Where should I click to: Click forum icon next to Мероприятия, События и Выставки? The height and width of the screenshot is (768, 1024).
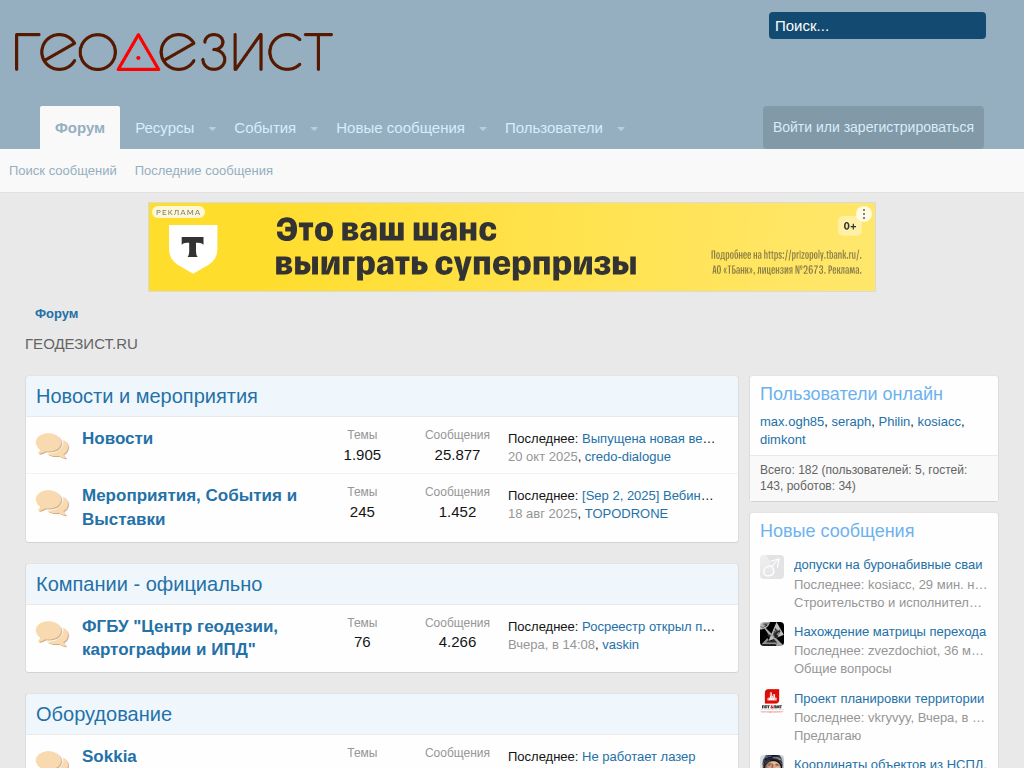coord(52,503)
